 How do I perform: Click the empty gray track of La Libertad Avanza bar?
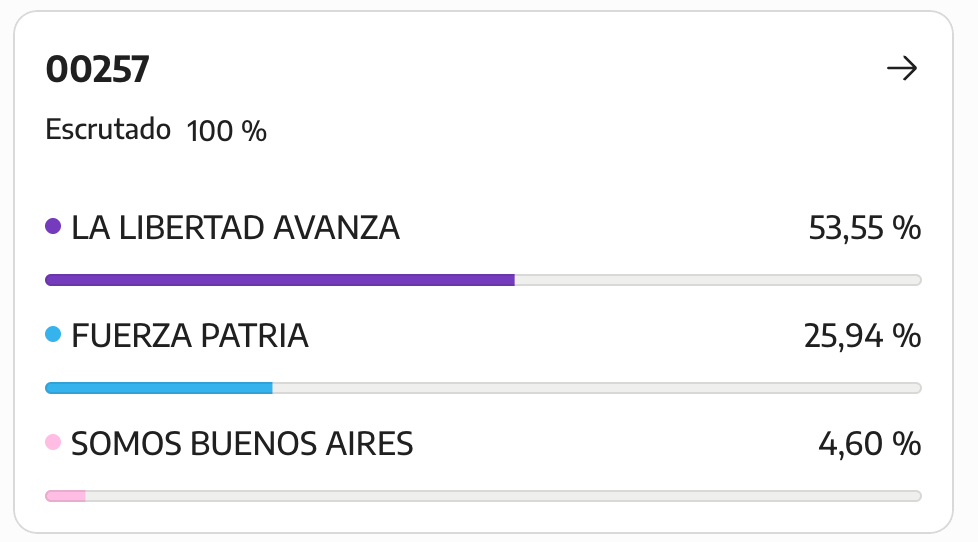[x=718, y=280]
